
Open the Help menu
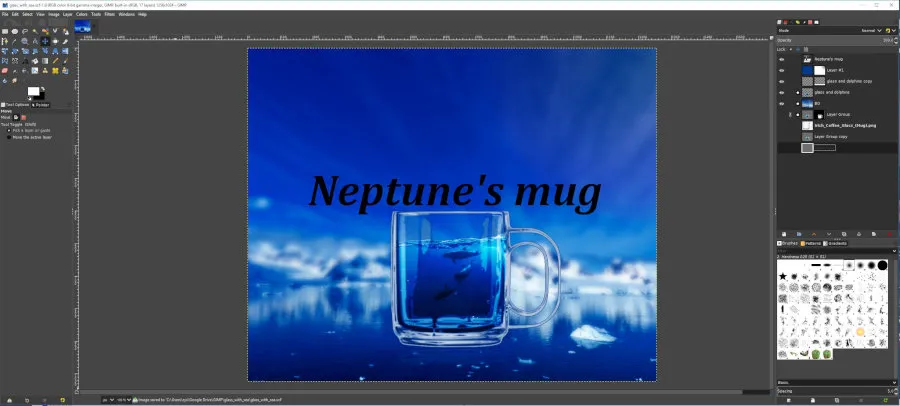(142, 14)
